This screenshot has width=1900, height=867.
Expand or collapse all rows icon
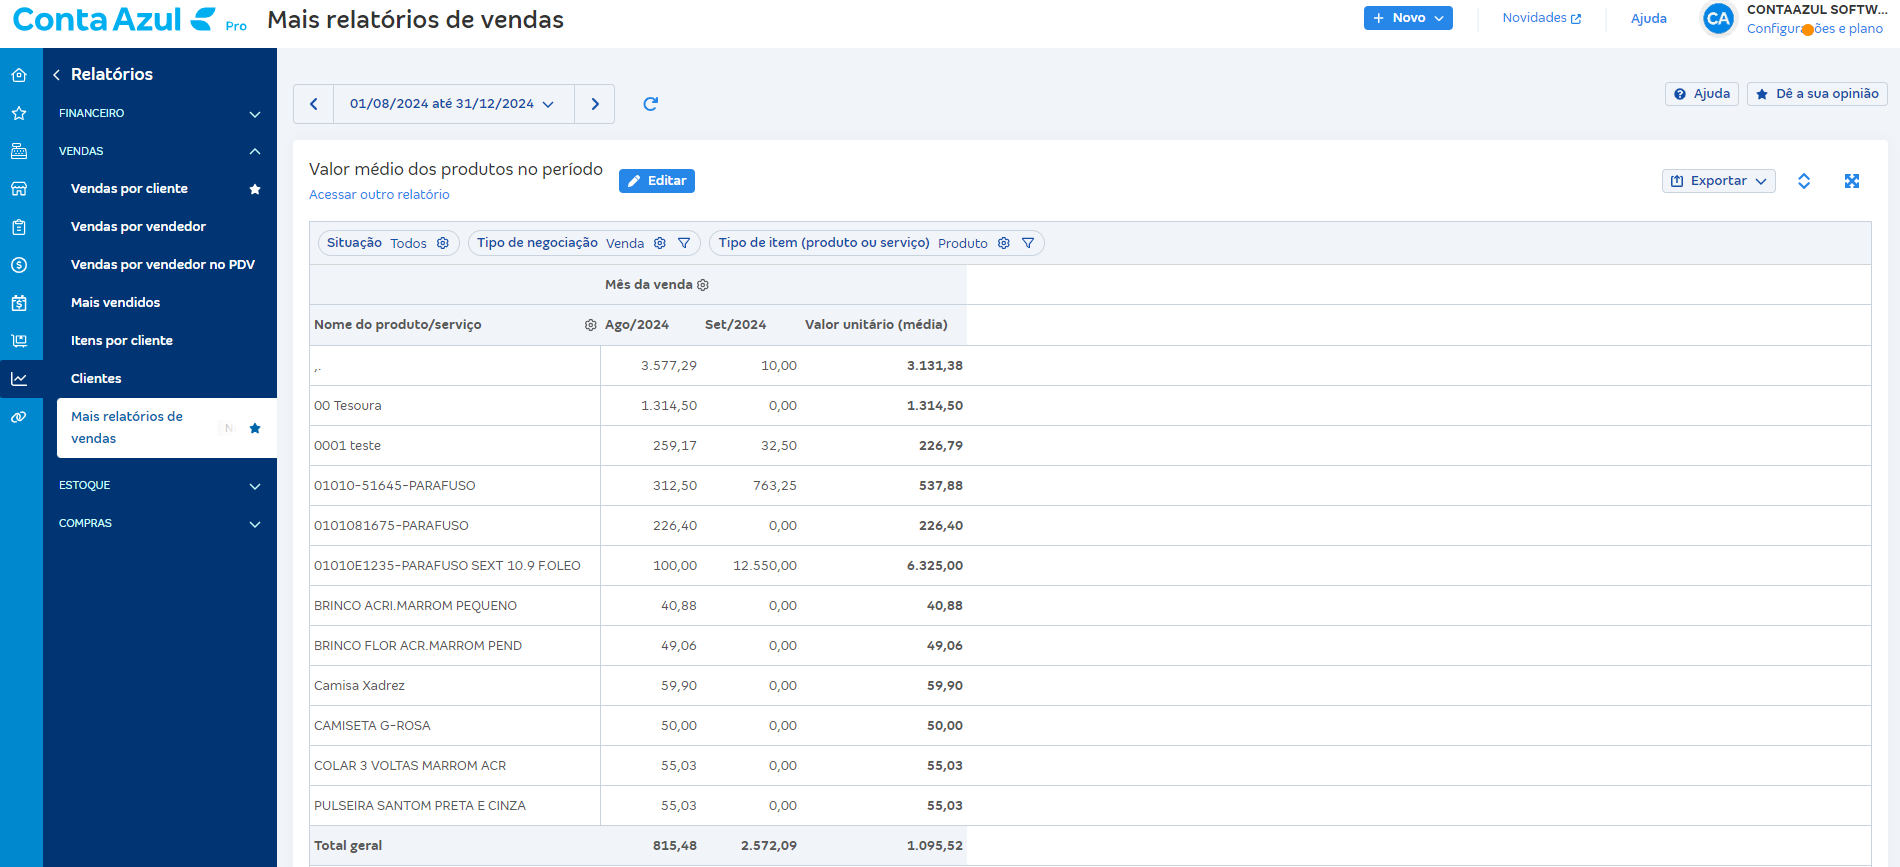pyautogui.click(x=1804, y=181)
